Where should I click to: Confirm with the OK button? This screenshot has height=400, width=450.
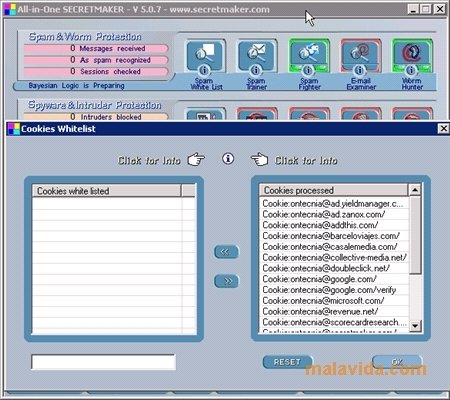pos(397,362)
